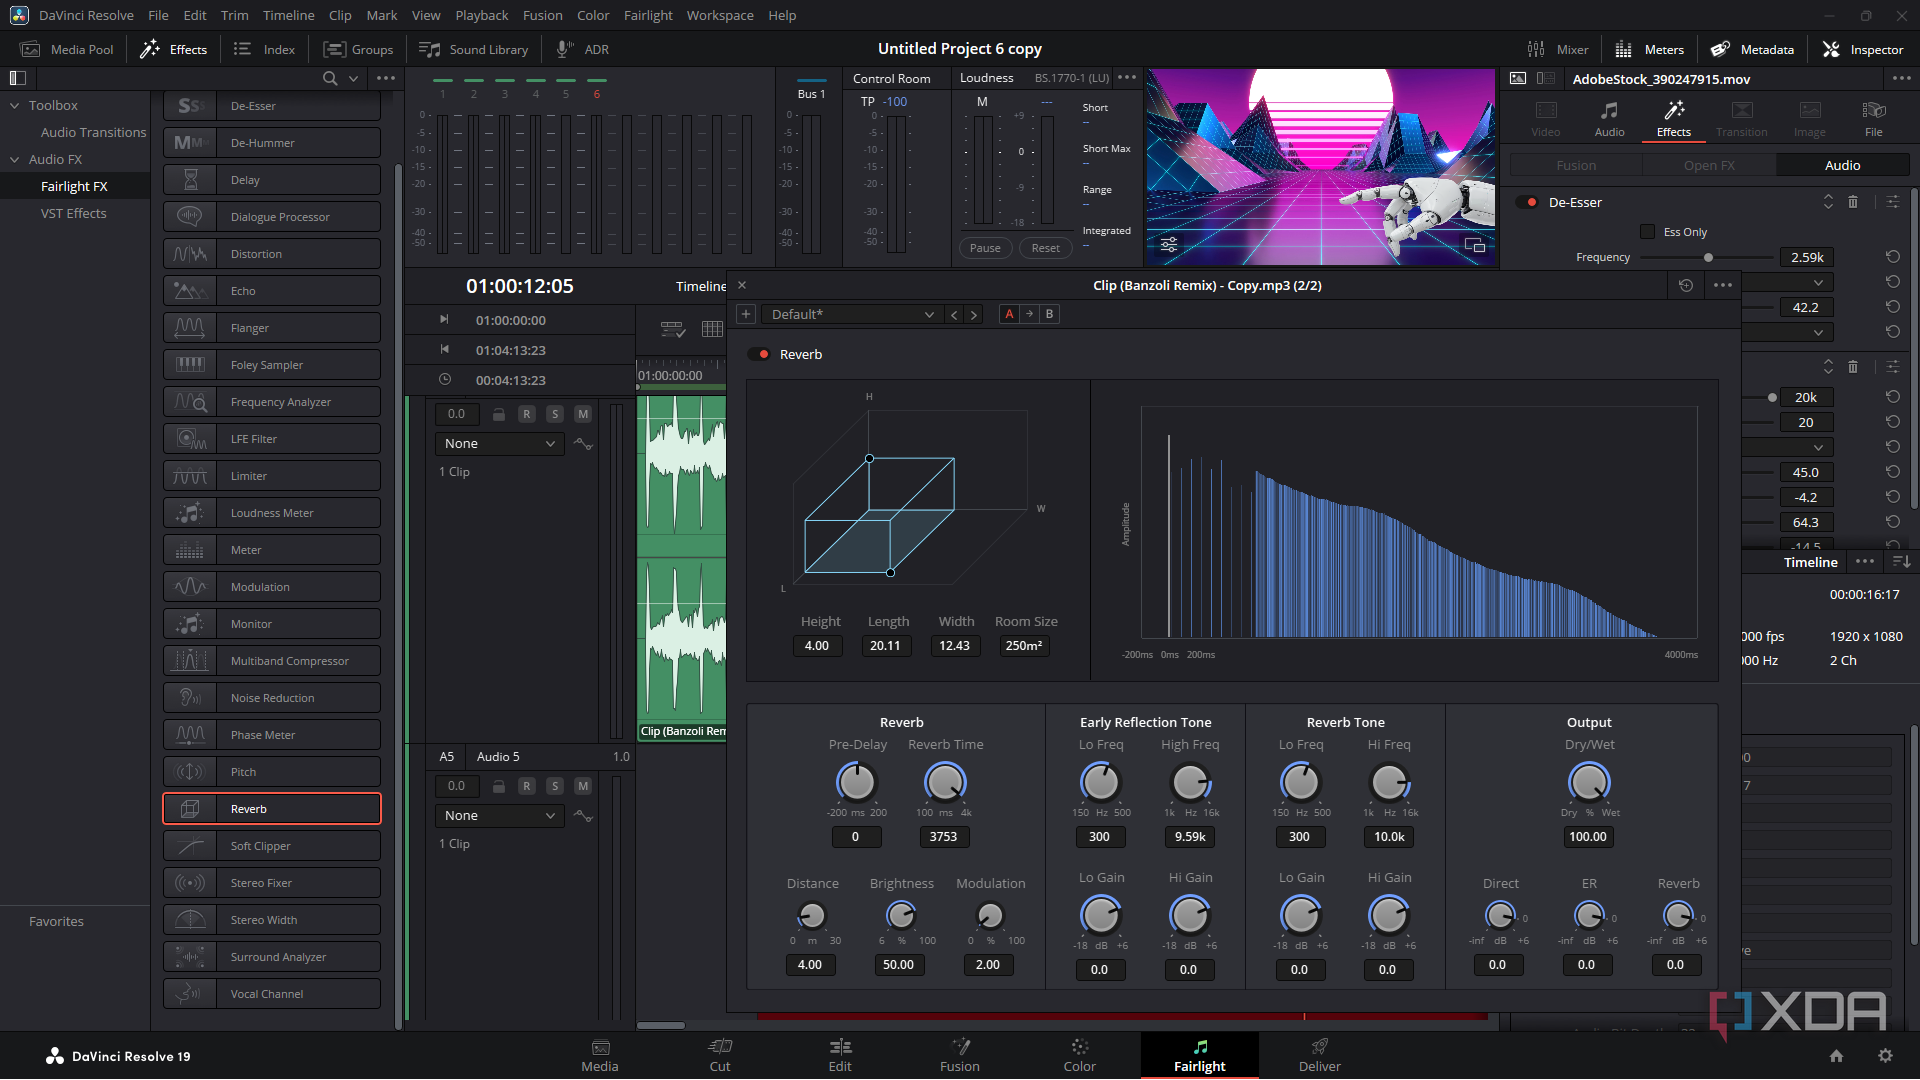The image size is (1920, 1080).
Task: Toggle the Reverb effect on/off
Action: point(761,354)
